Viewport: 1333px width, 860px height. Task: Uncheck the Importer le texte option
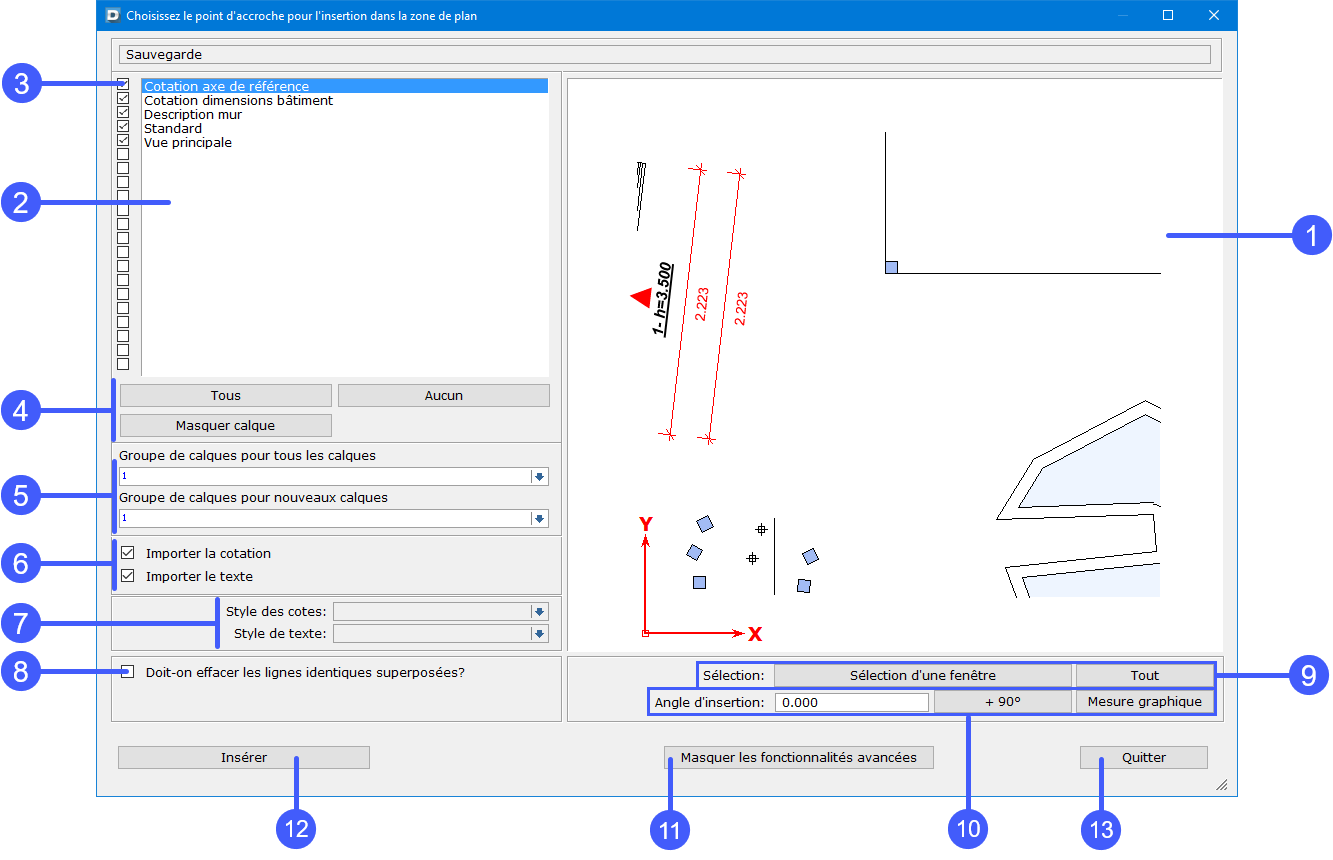pos(128,576)
